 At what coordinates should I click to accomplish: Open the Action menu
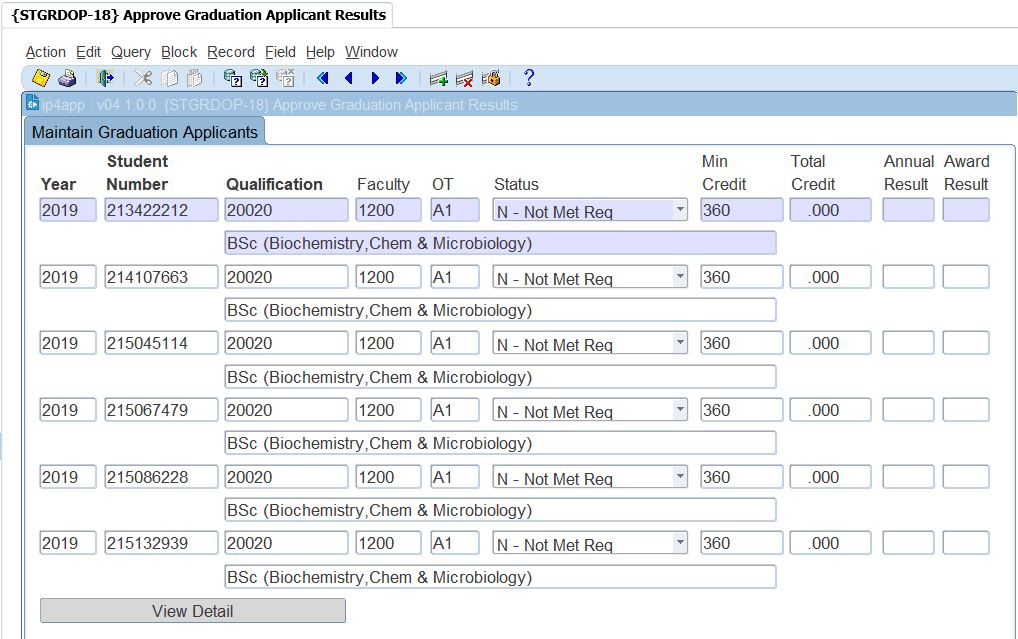45,52
